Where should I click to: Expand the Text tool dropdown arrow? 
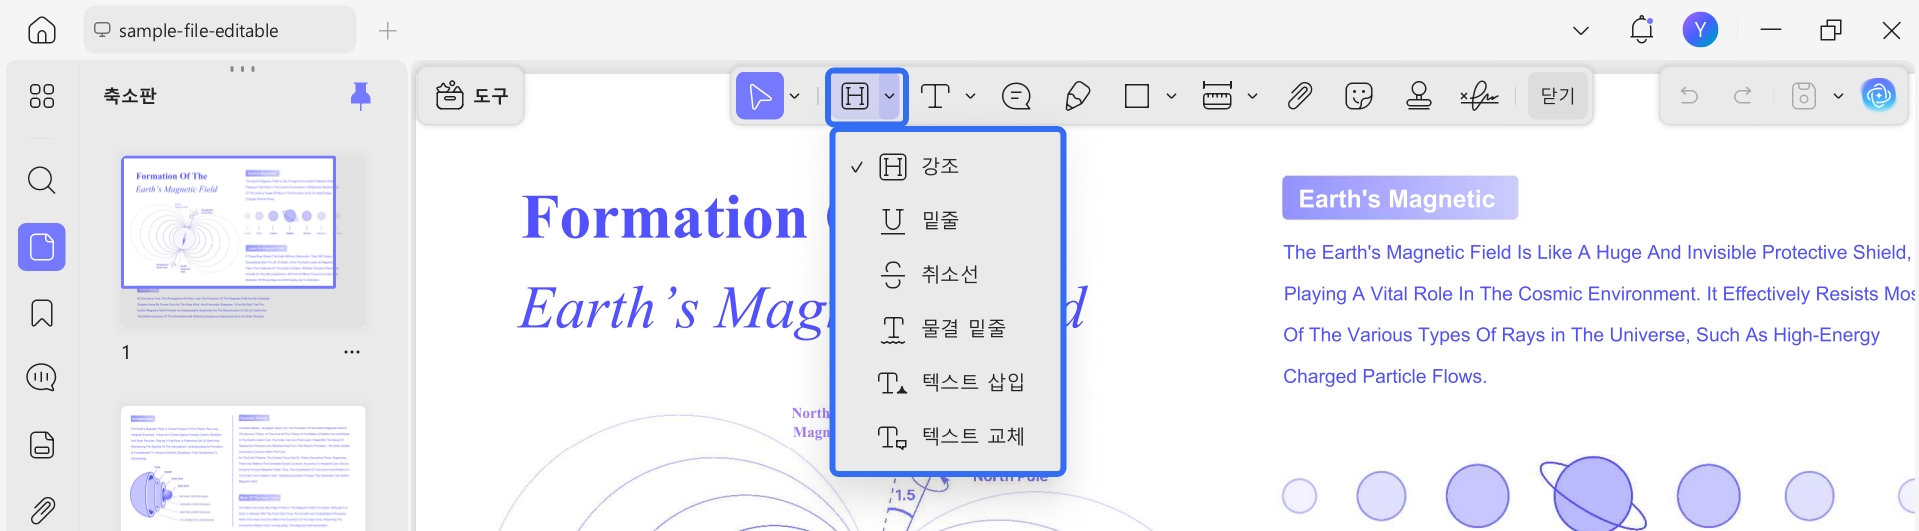click(970, 96)
